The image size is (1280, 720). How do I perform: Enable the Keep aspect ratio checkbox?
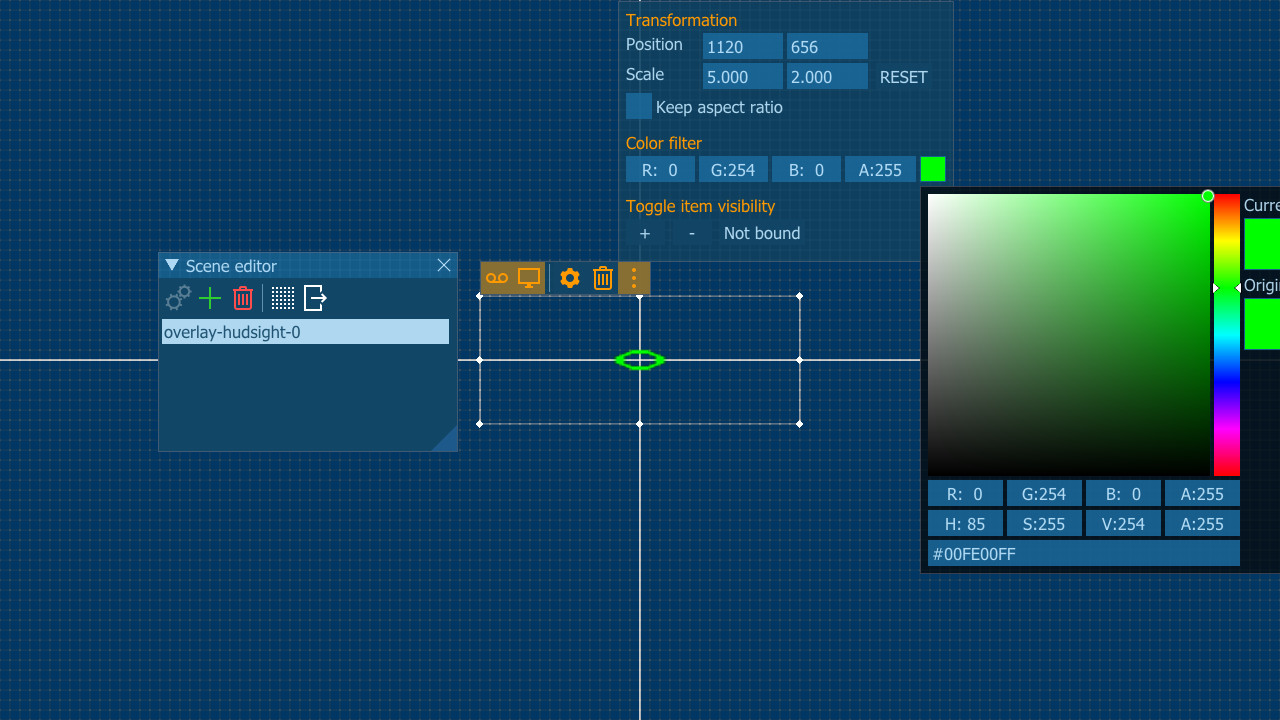coord(638,106)
